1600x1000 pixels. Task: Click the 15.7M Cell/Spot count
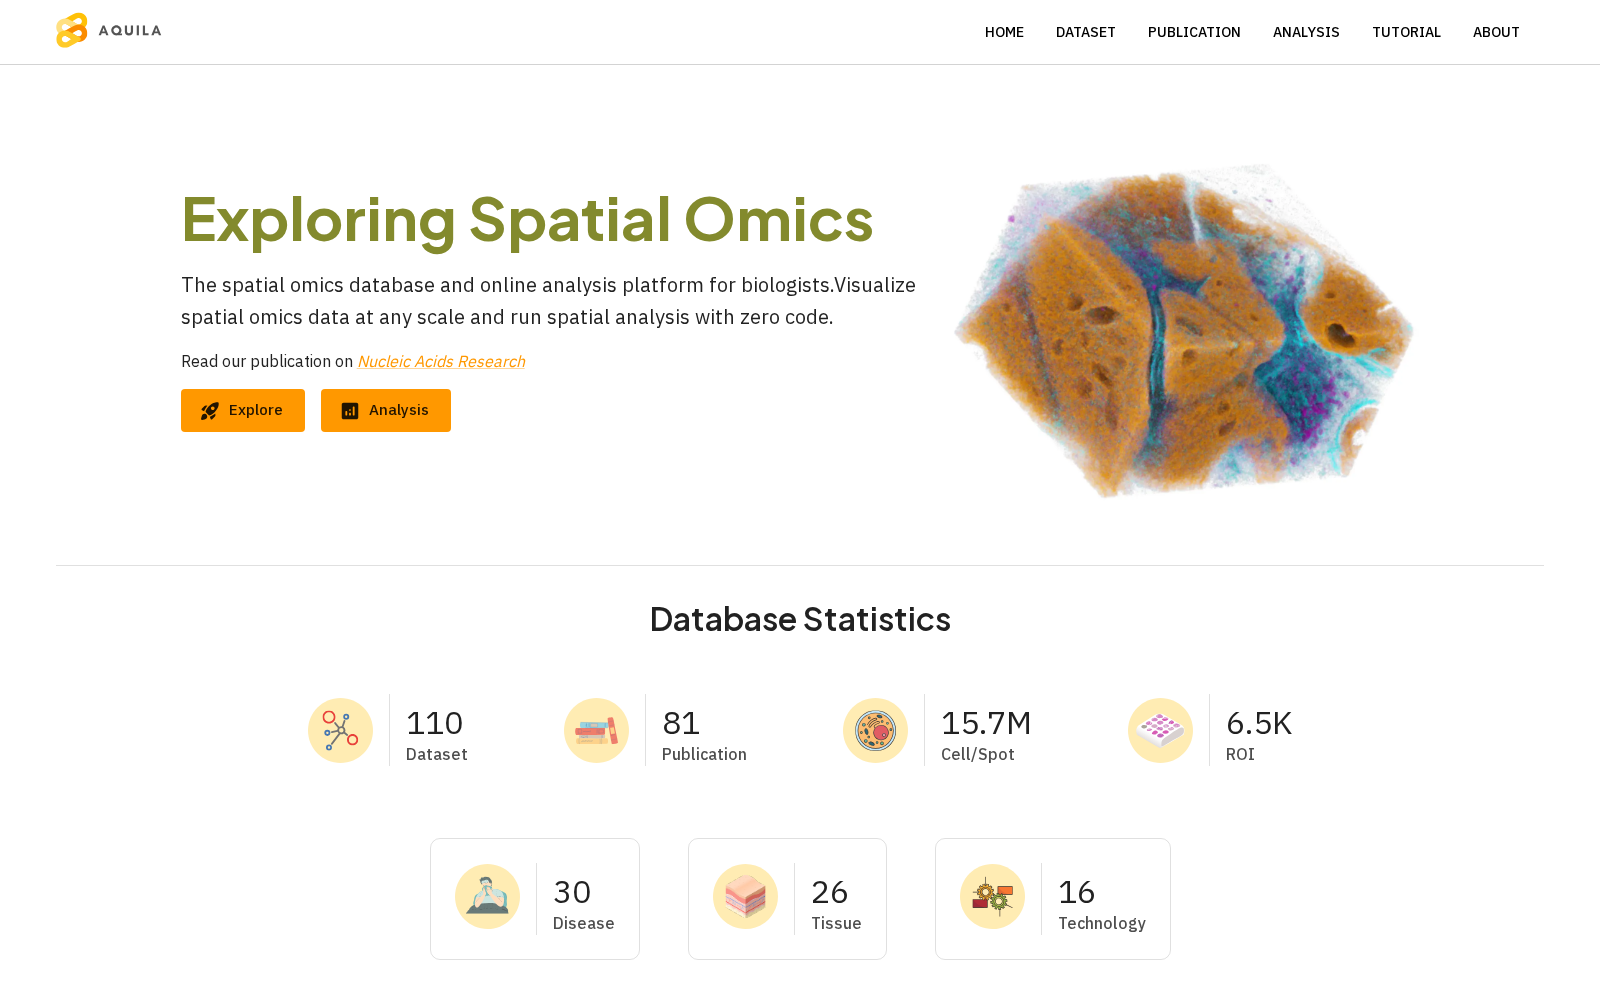coord(986,723)
